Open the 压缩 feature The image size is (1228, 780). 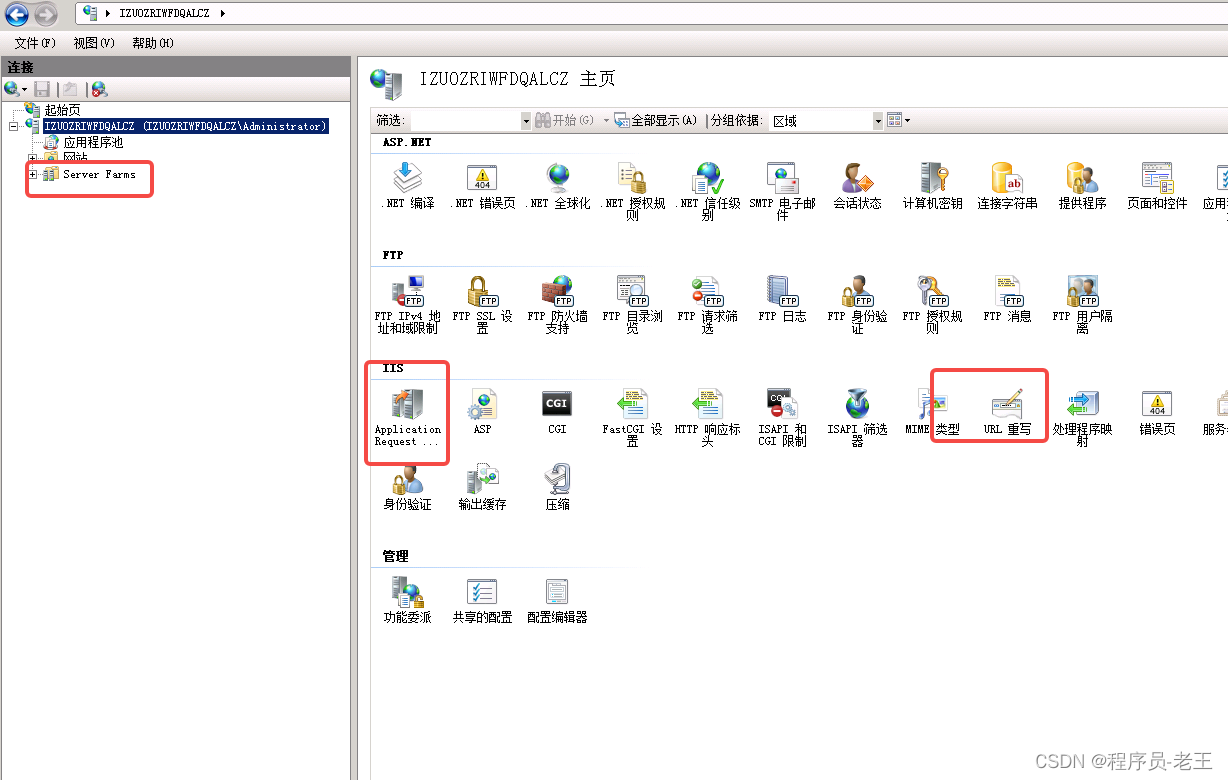coord(557,487)
